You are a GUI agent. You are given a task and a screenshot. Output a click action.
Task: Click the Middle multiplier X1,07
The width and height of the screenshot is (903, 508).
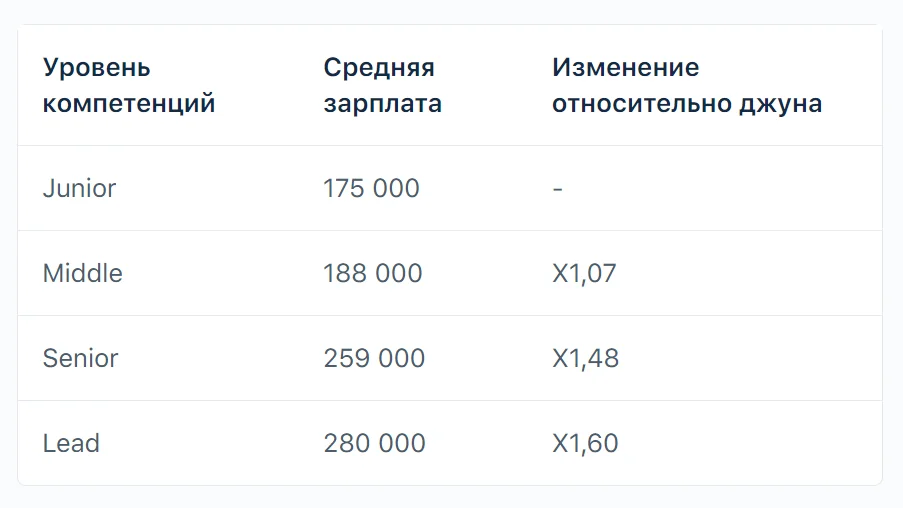(584, 273)
